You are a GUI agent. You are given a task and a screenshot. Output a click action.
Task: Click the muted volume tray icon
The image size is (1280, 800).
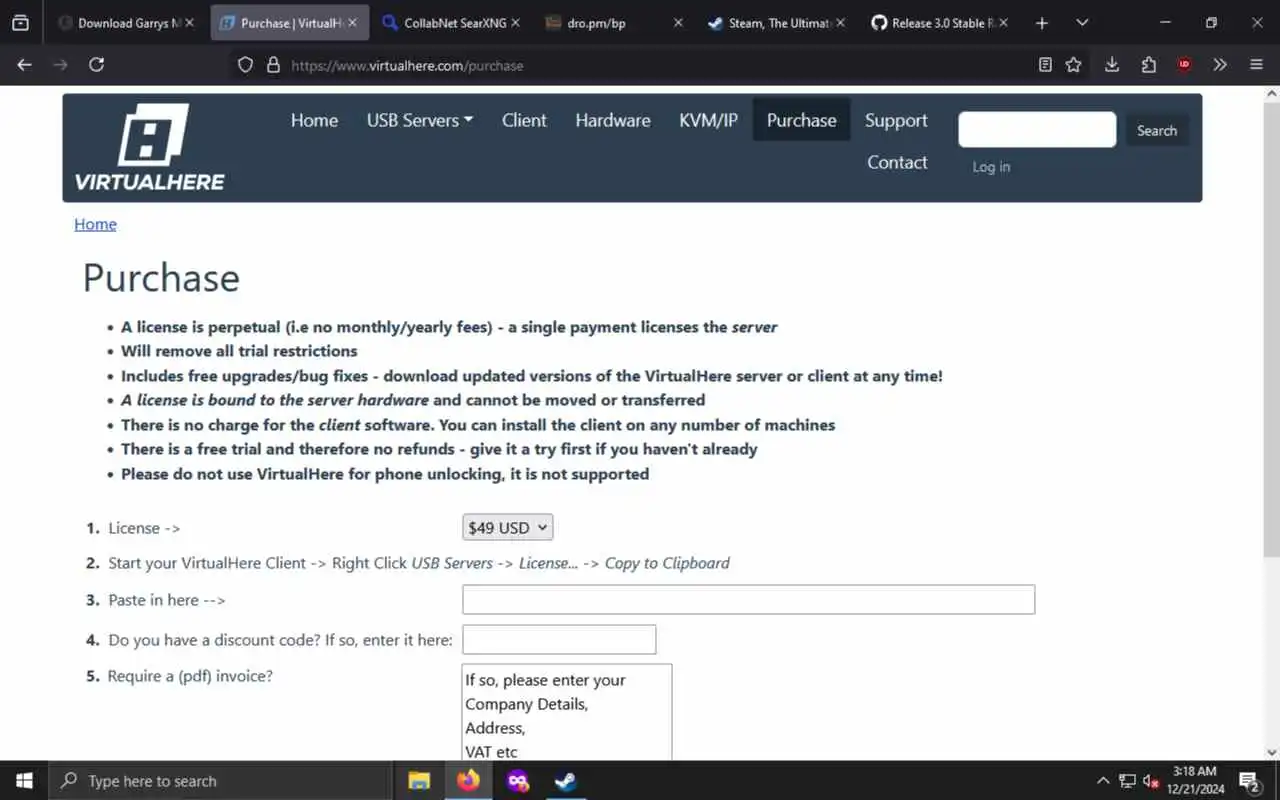(1151, 781)
